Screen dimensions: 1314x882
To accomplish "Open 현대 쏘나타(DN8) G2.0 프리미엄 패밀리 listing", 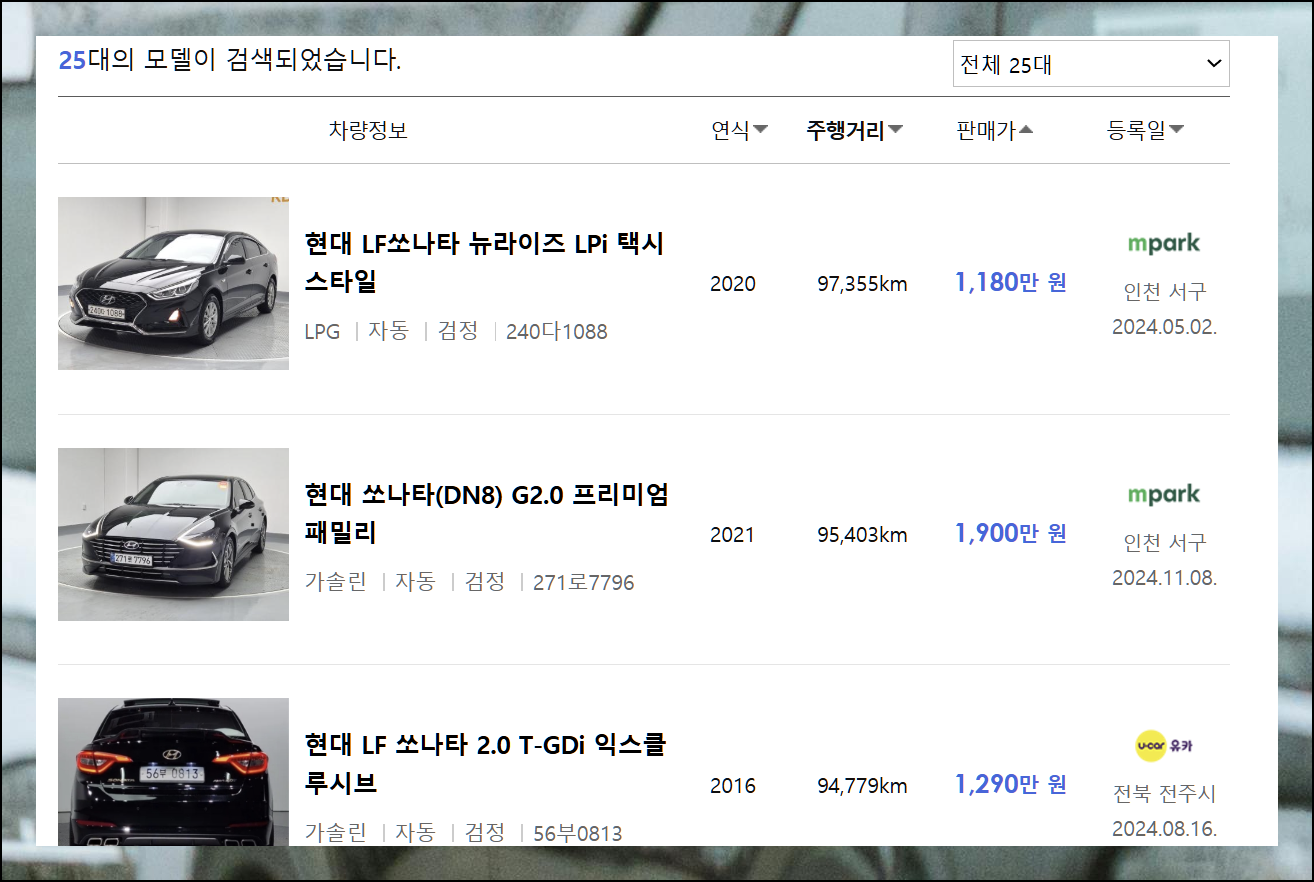I will pos(487,513).
